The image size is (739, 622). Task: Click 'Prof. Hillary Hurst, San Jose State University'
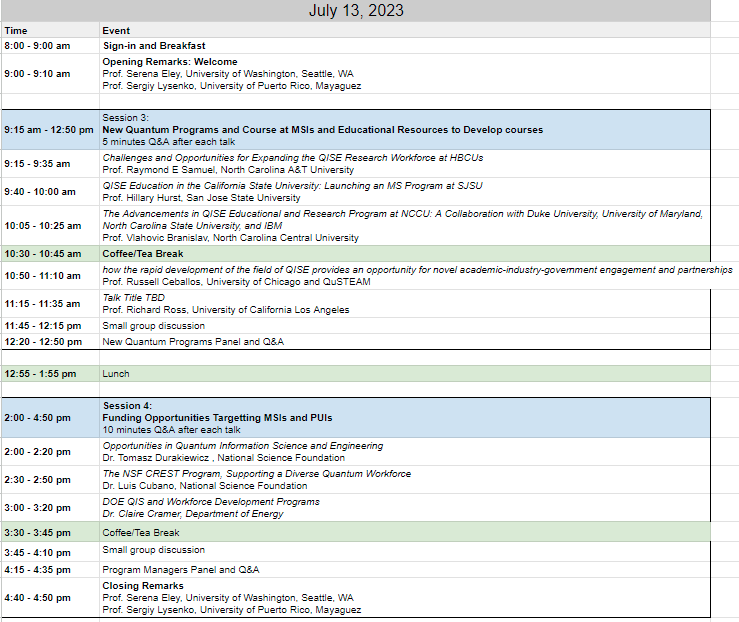point(201,198)
